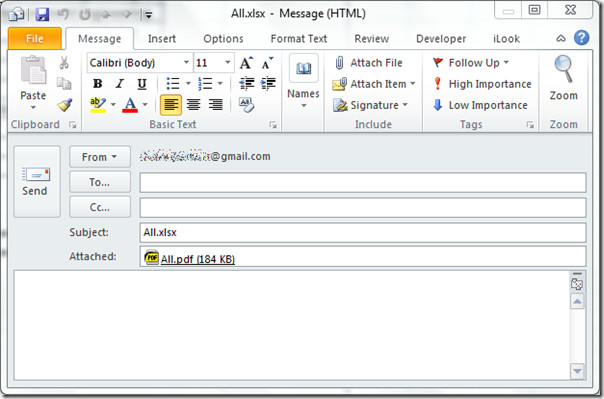Screen dimensions: 604x399
Task: Click the Clear Formatting icon
Action: coord(246,104)
